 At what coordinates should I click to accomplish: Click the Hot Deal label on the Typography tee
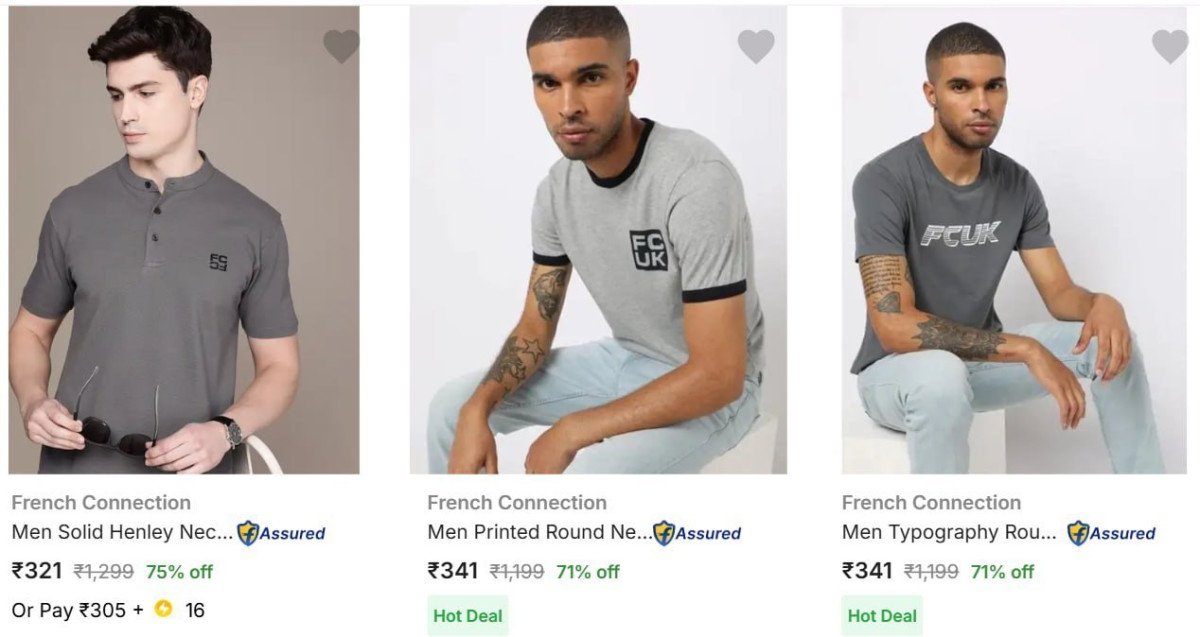coord(880,616)
